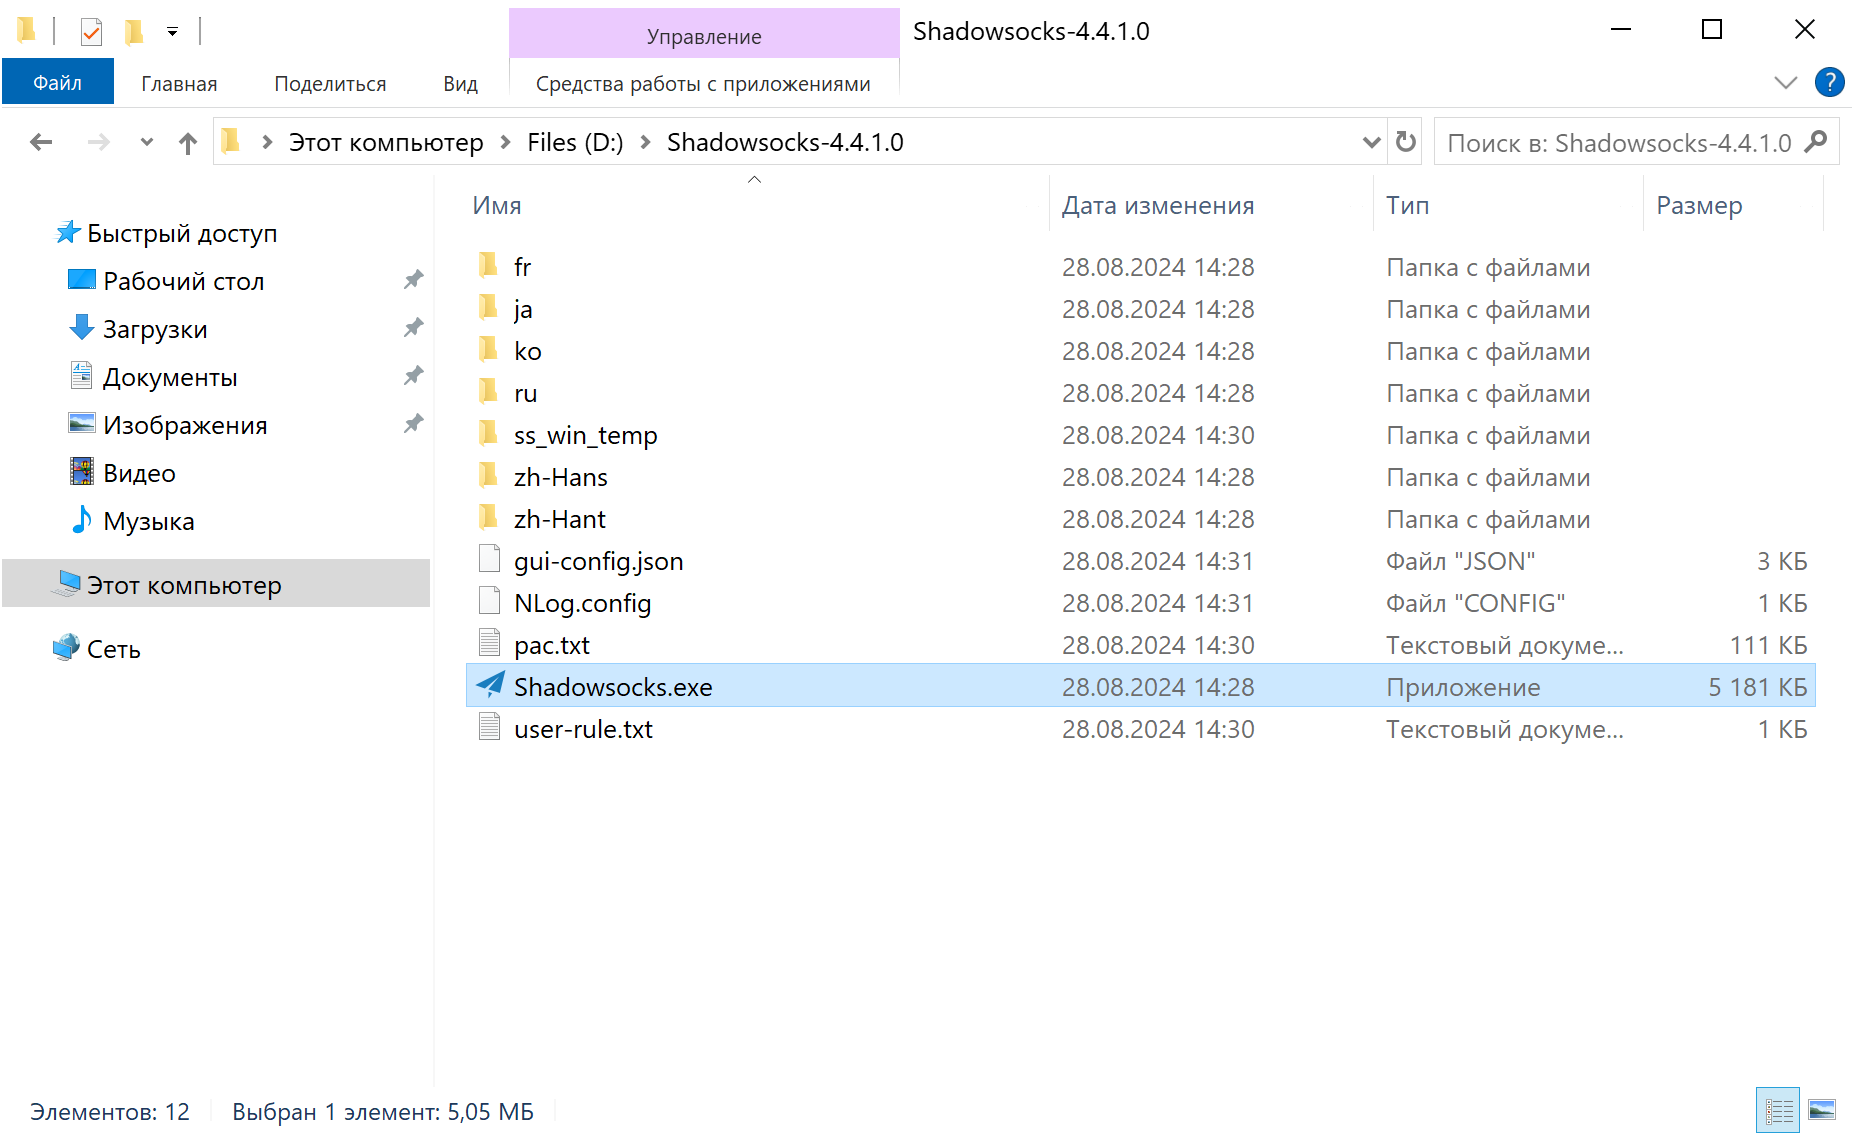Open the Поделиться ribbon tab
1854x1135 pixels.
(330, 83)
